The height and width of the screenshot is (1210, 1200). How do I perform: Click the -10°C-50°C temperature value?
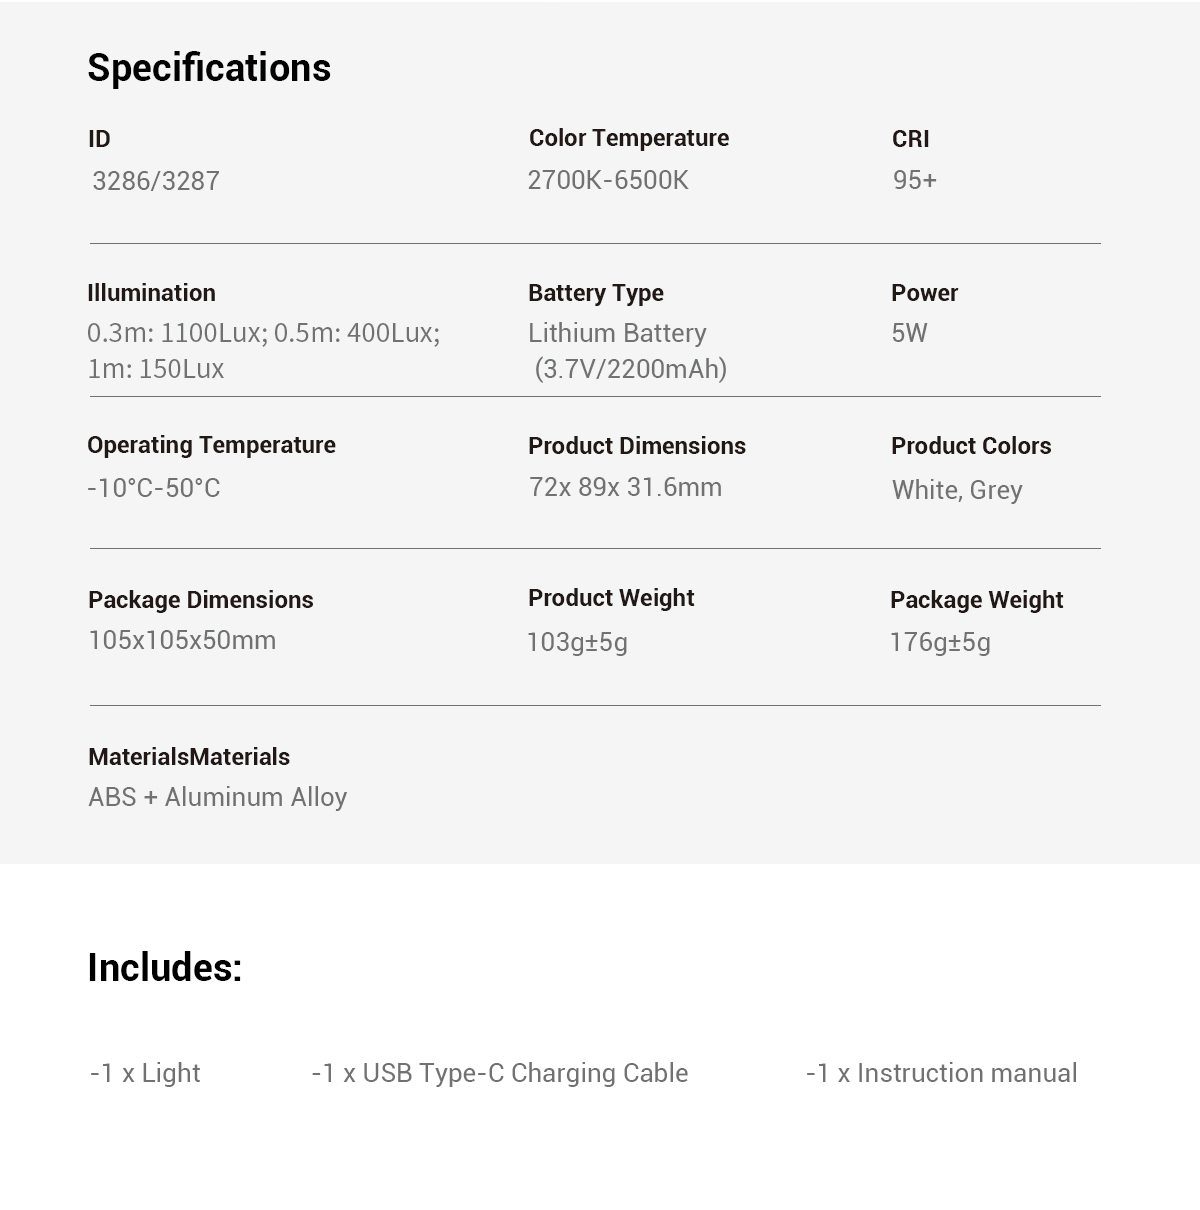click(x=154, y=488)
